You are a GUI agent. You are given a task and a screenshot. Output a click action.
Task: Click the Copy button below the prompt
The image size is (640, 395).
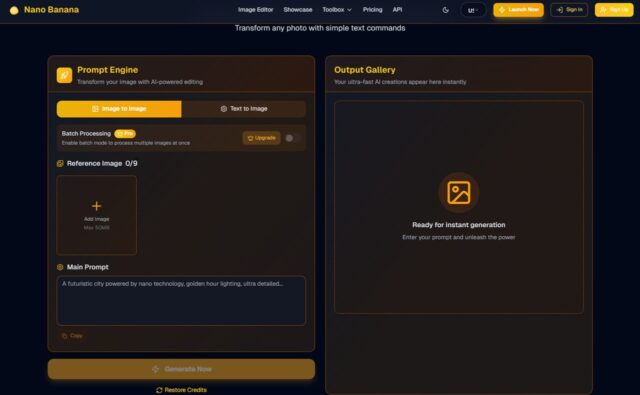[x=72, y=336]
